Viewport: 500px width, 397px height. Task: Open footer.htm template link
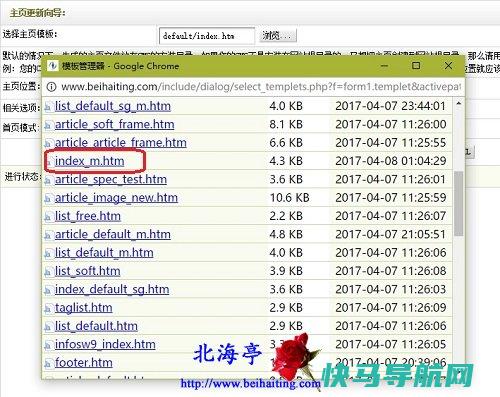coord(84,363)
